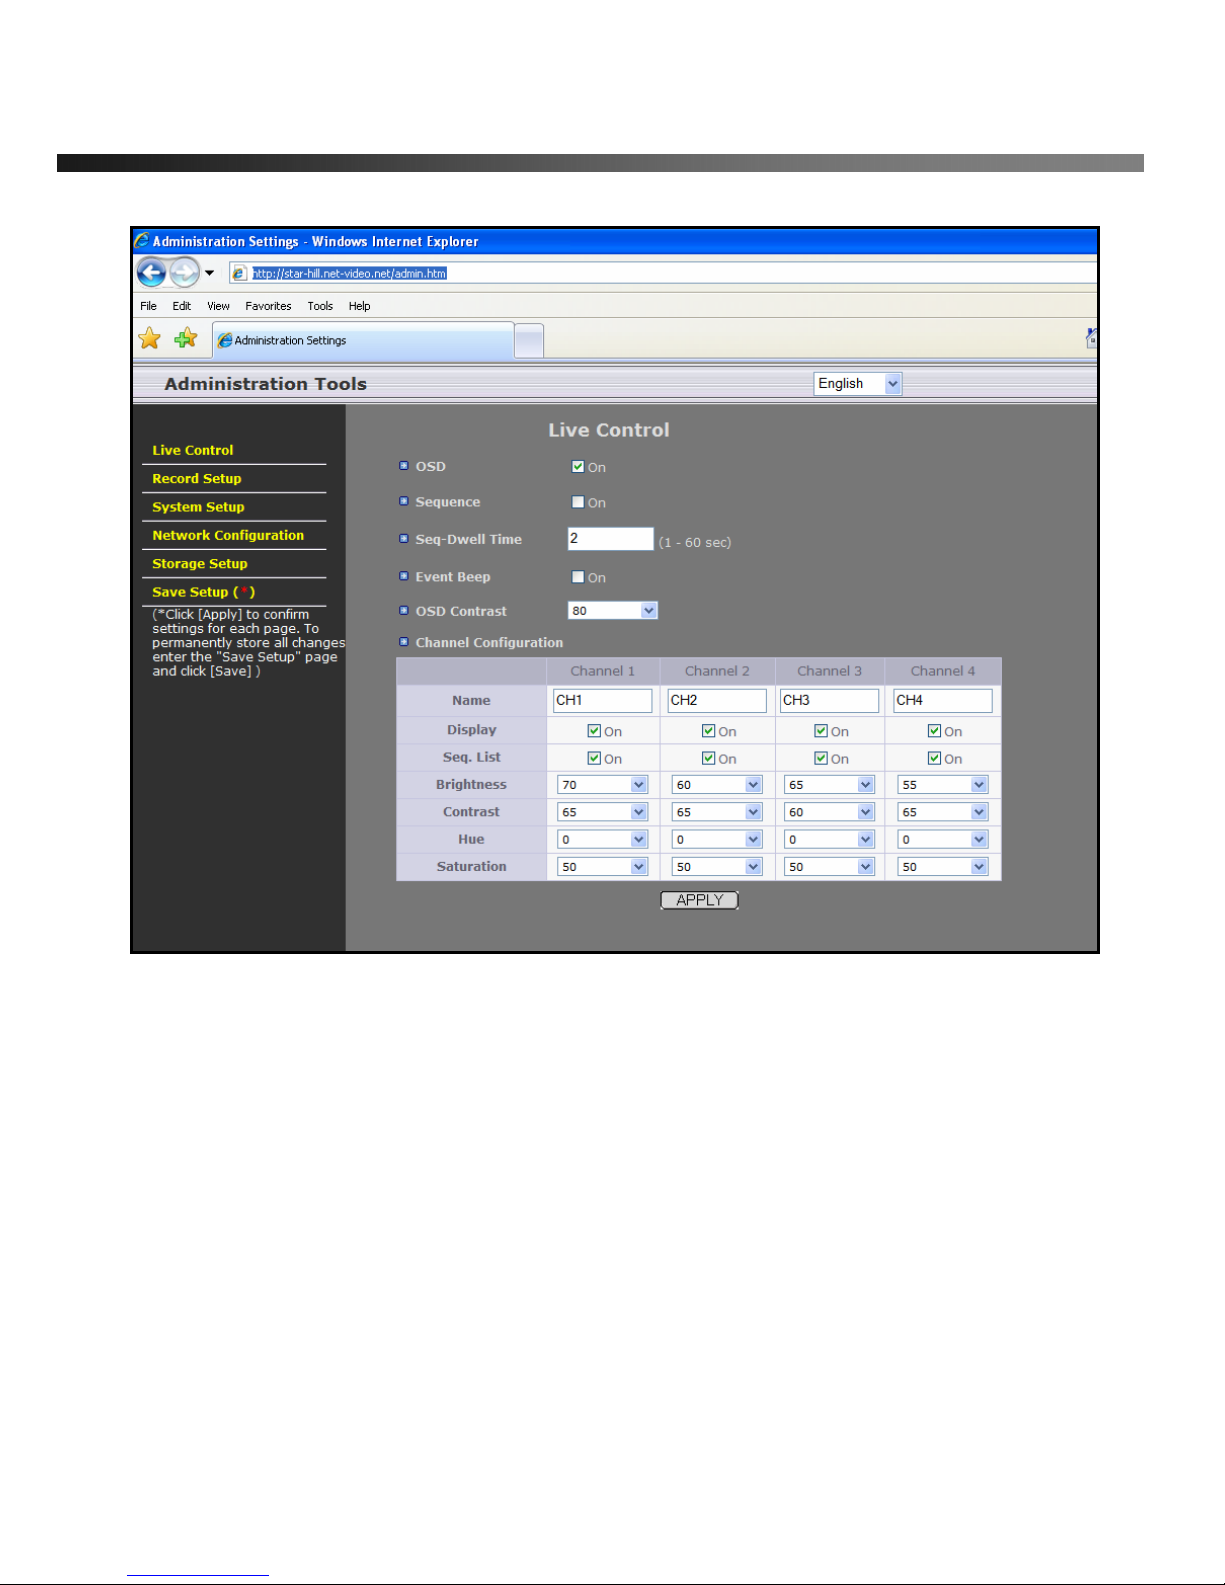Open the View menu

pyautogui.click(x=218, y=306)
